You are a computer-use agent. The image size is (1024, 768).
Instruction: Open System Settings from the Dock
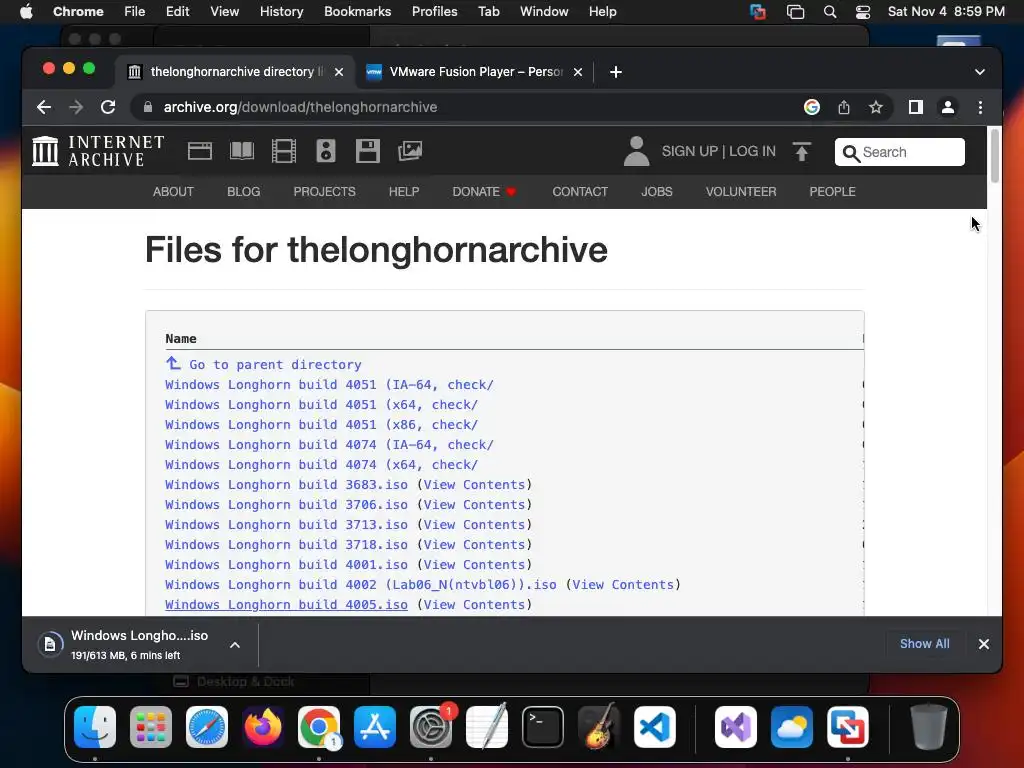[431, 727]
